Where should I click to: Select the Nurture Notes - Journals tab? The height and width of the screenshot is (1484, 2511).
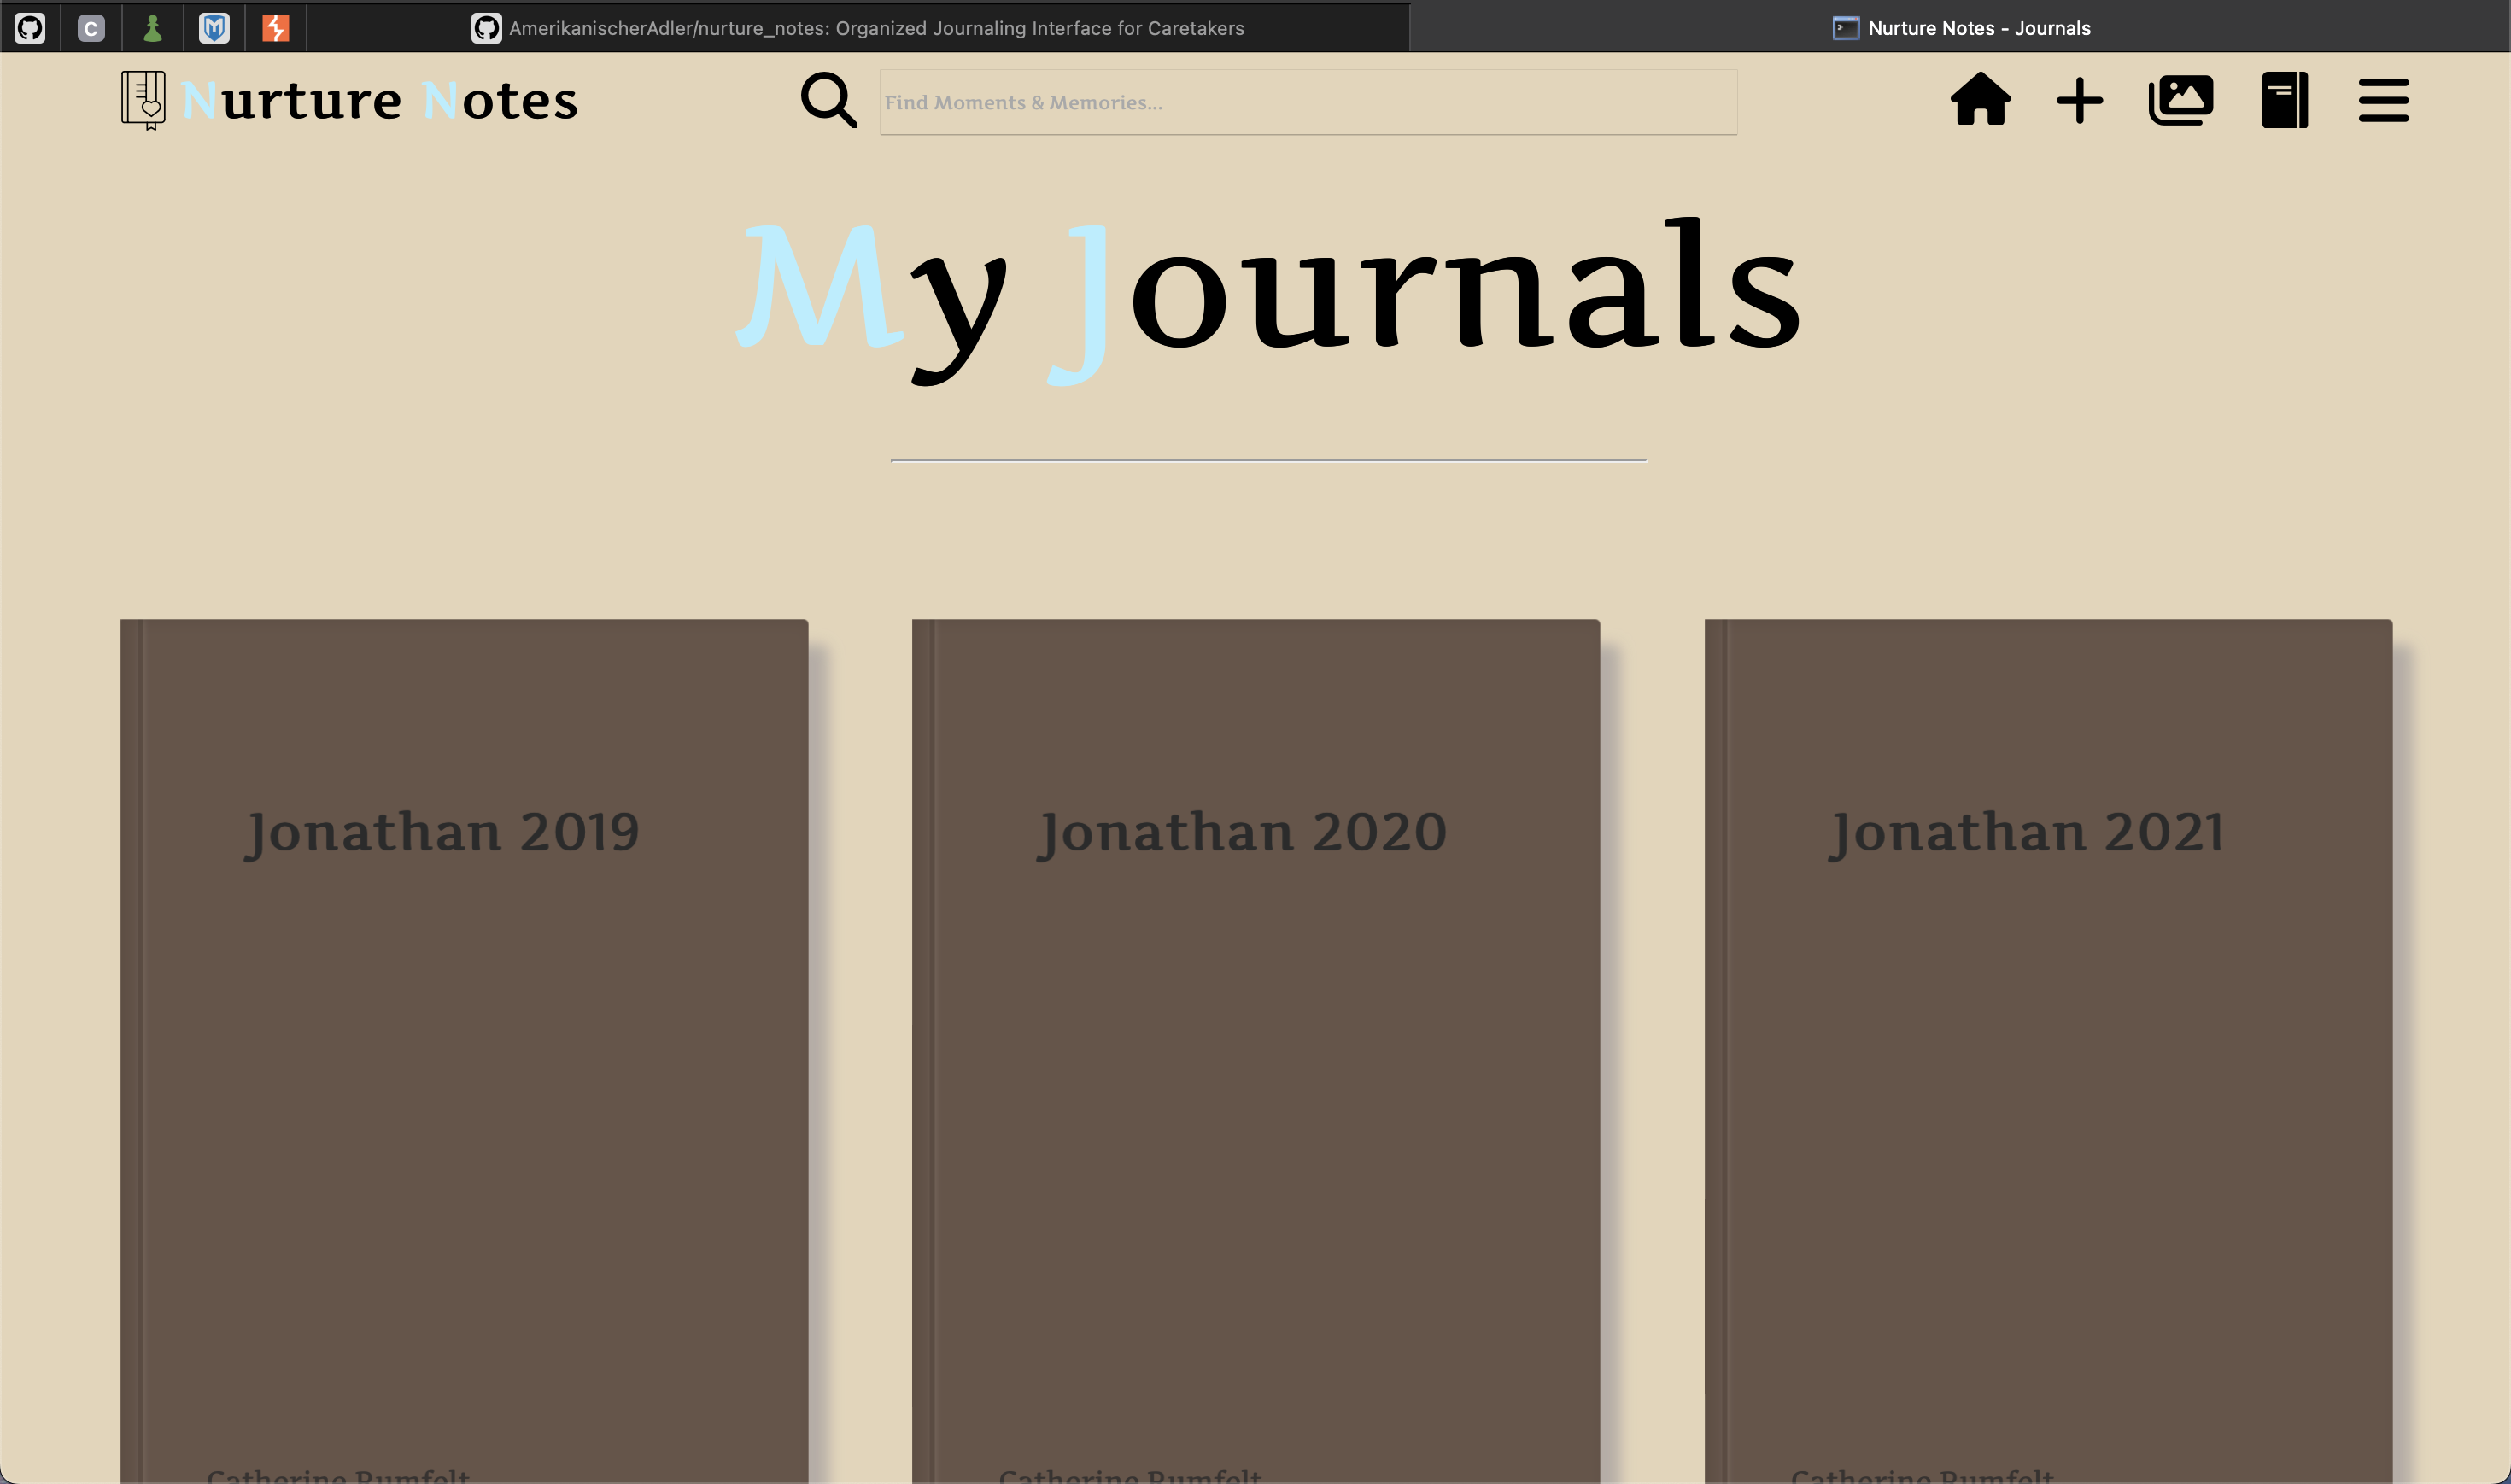point(1960,28)
